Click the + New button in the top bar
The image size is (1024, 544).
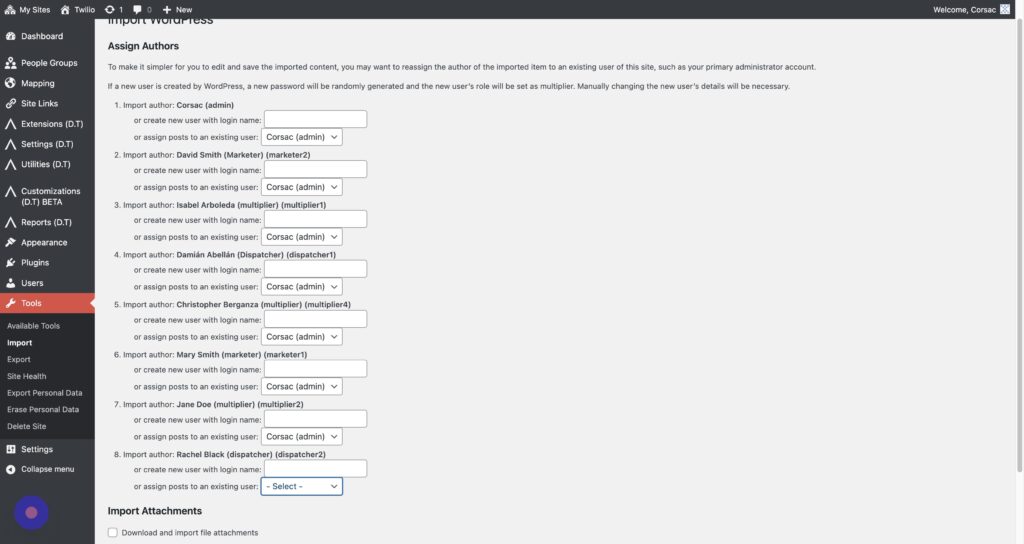(x=177, y=9)
